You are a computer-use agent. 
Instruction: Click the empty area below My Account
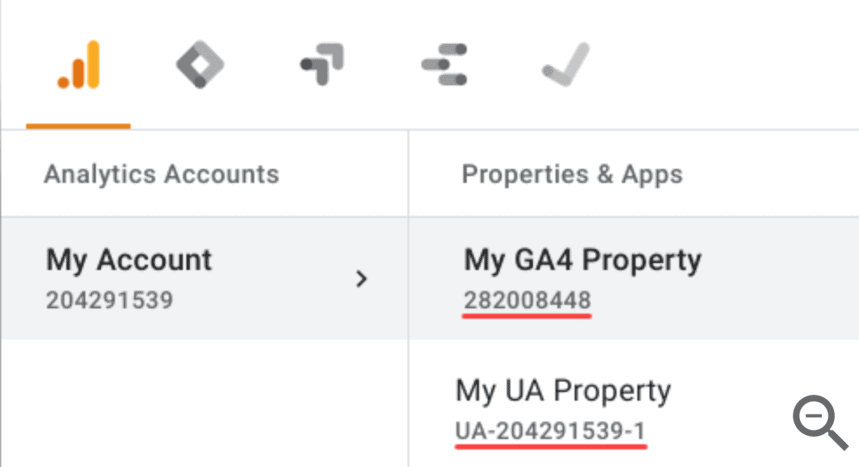[x=200, y=400]
